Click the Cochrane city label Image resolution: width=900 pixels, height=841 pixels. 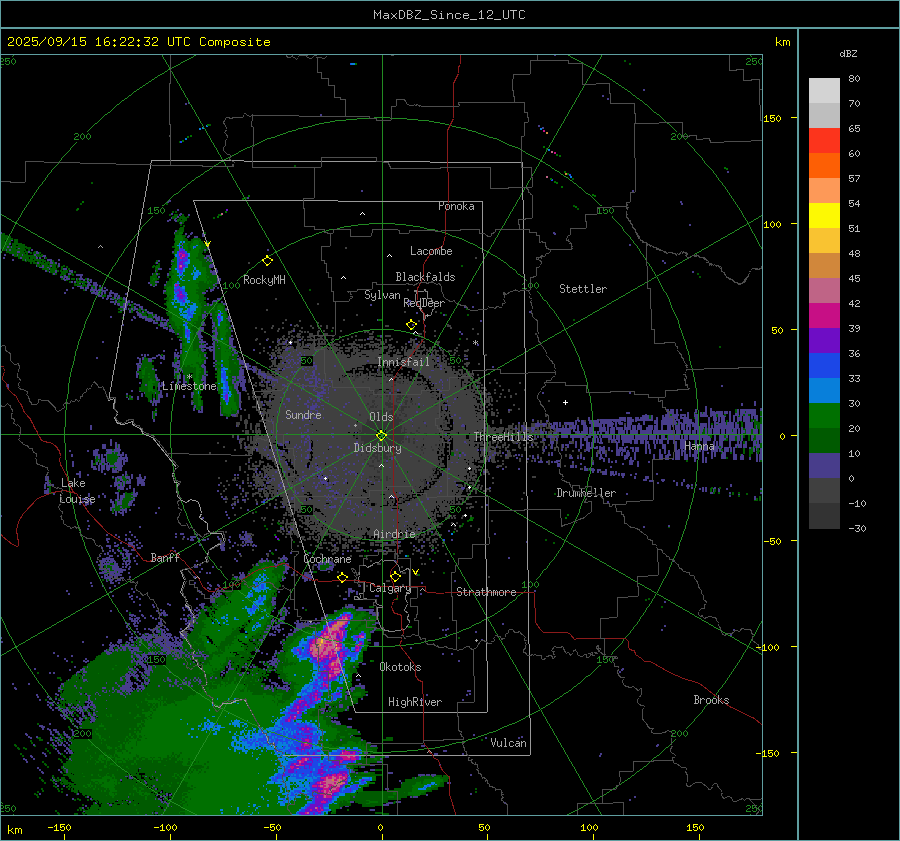[x=327, y=559]
